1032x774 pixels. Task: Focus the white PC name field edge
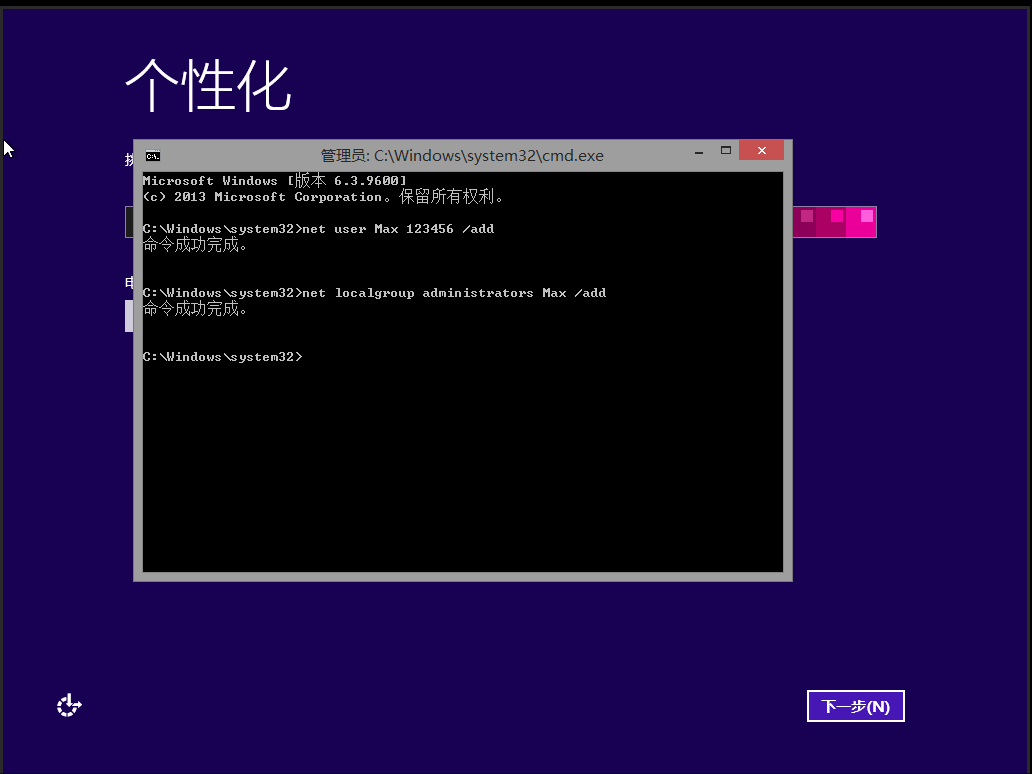[x=128, y=315]
